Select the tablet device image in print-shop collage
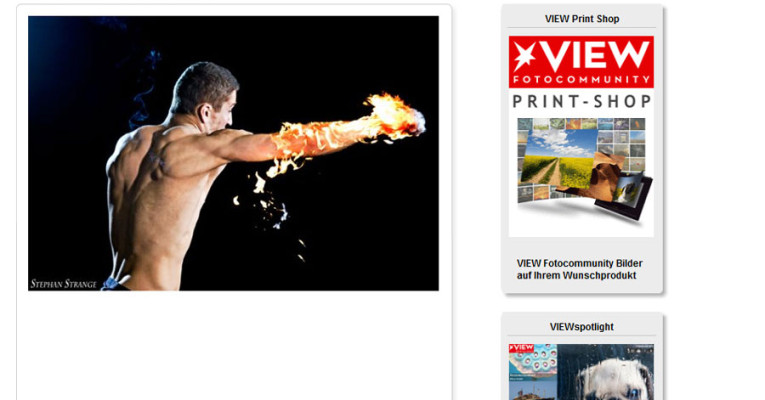 click(625, 197)
